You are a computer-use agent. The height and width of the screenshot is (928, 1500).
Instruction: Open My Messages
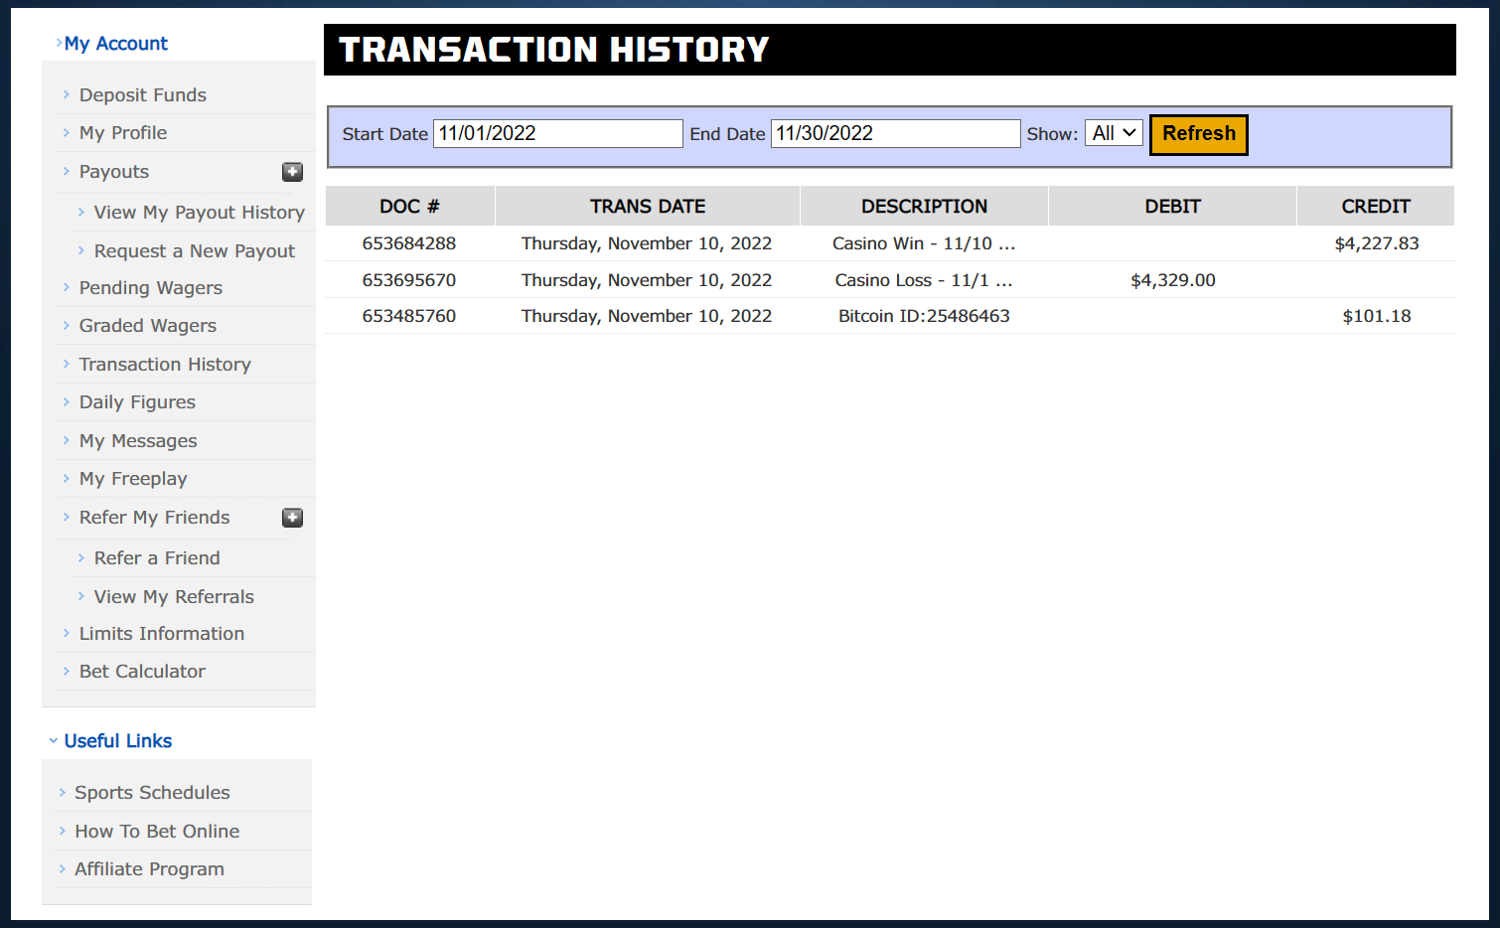138,441
